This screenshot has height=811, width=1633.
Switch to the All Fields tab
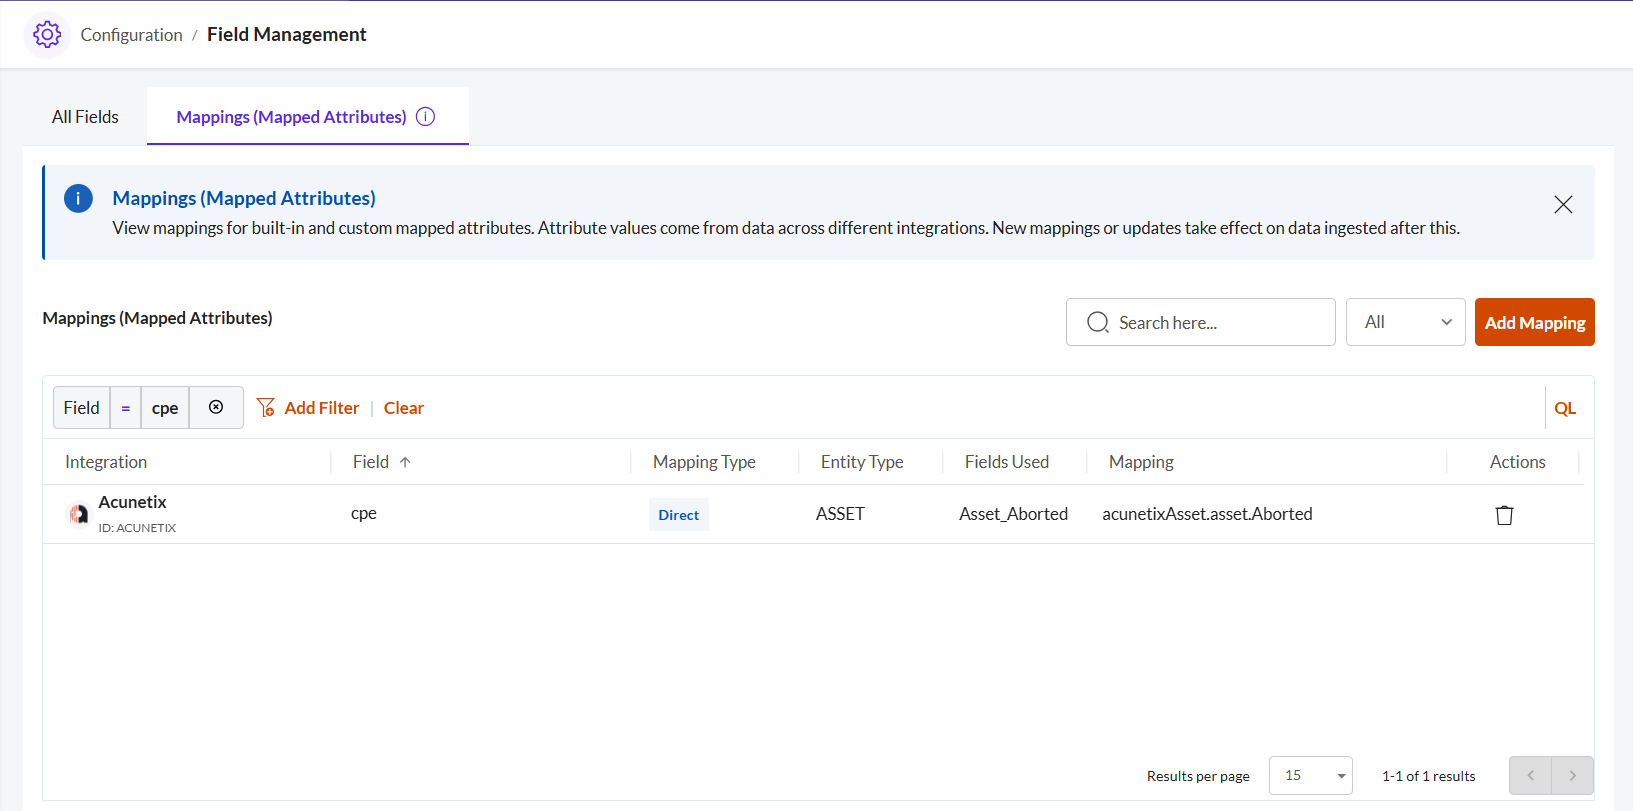(x=85, y=117)
